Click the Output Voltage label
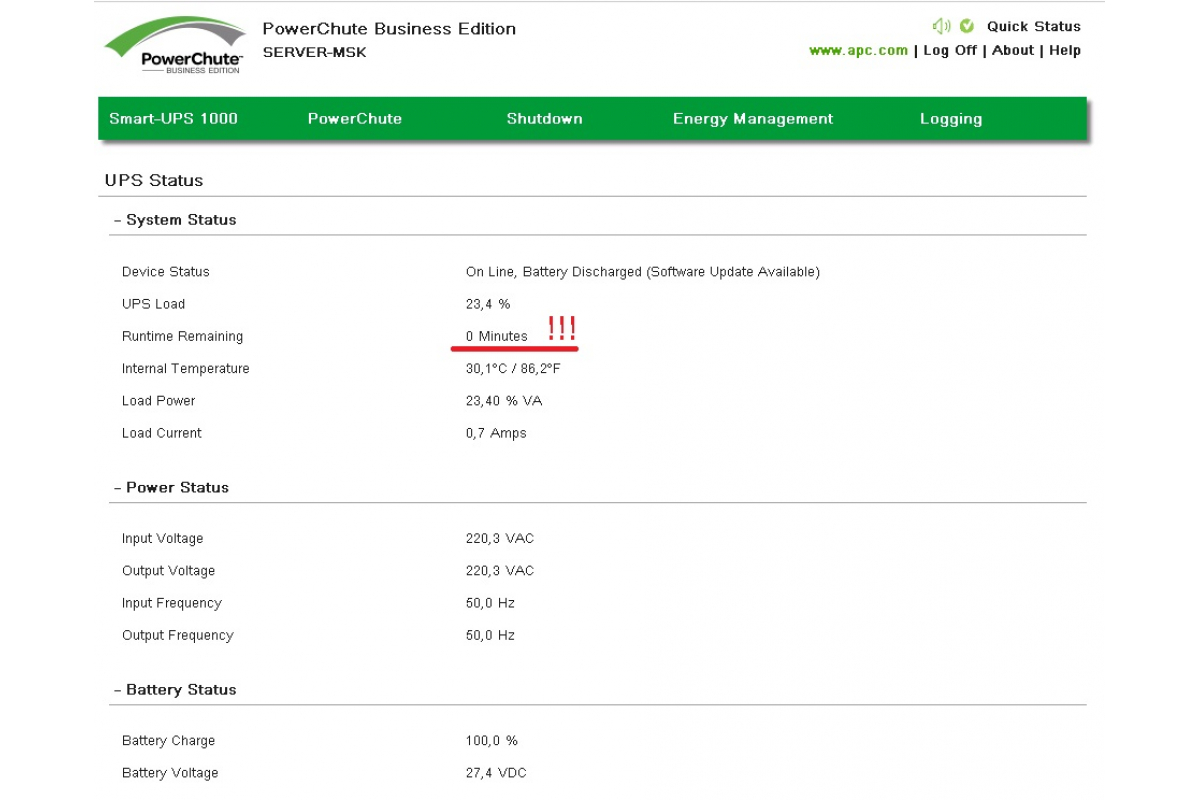Viewport: 1200px width, 800px height. [x=169, y=571]
